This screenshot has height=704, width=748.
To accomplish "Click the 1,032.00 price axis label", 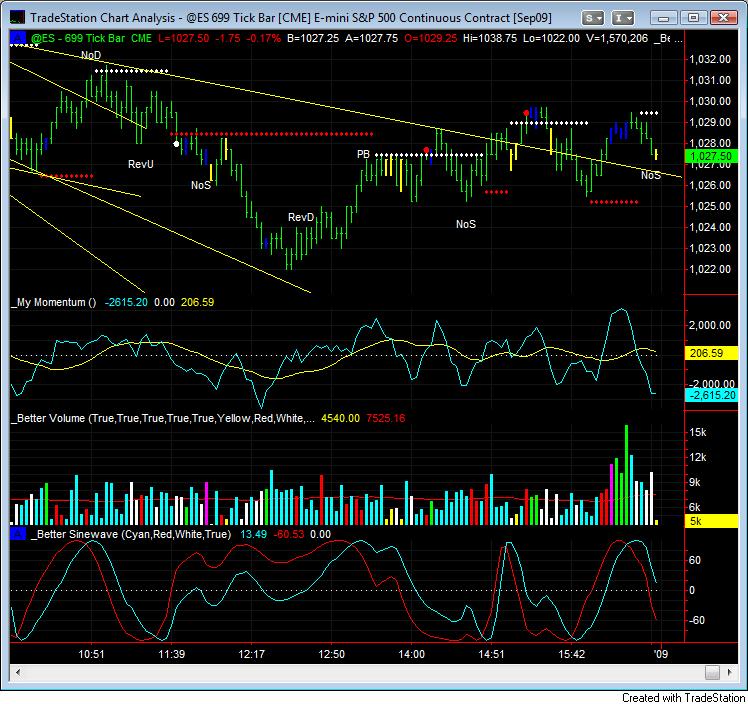I will [x=710, y=59].
